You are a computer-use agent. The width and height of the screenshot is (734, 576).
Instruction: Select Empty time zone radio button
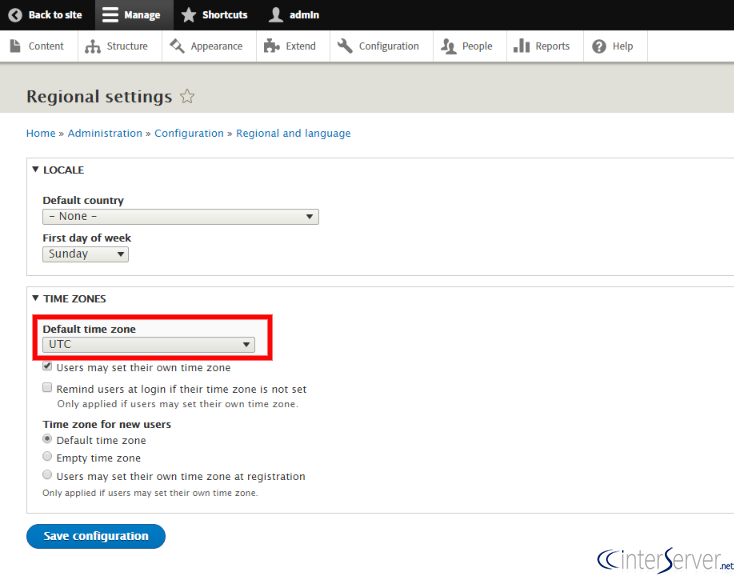(x=47, y=457)
